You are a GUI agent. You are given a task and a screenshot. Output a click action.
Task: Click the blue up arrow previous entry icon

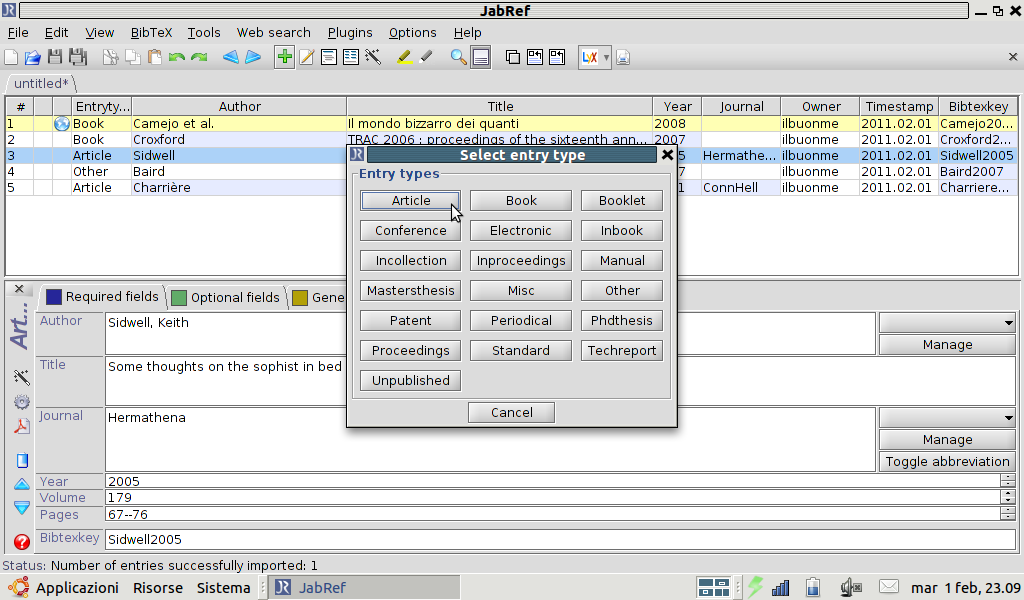point(22,484)
